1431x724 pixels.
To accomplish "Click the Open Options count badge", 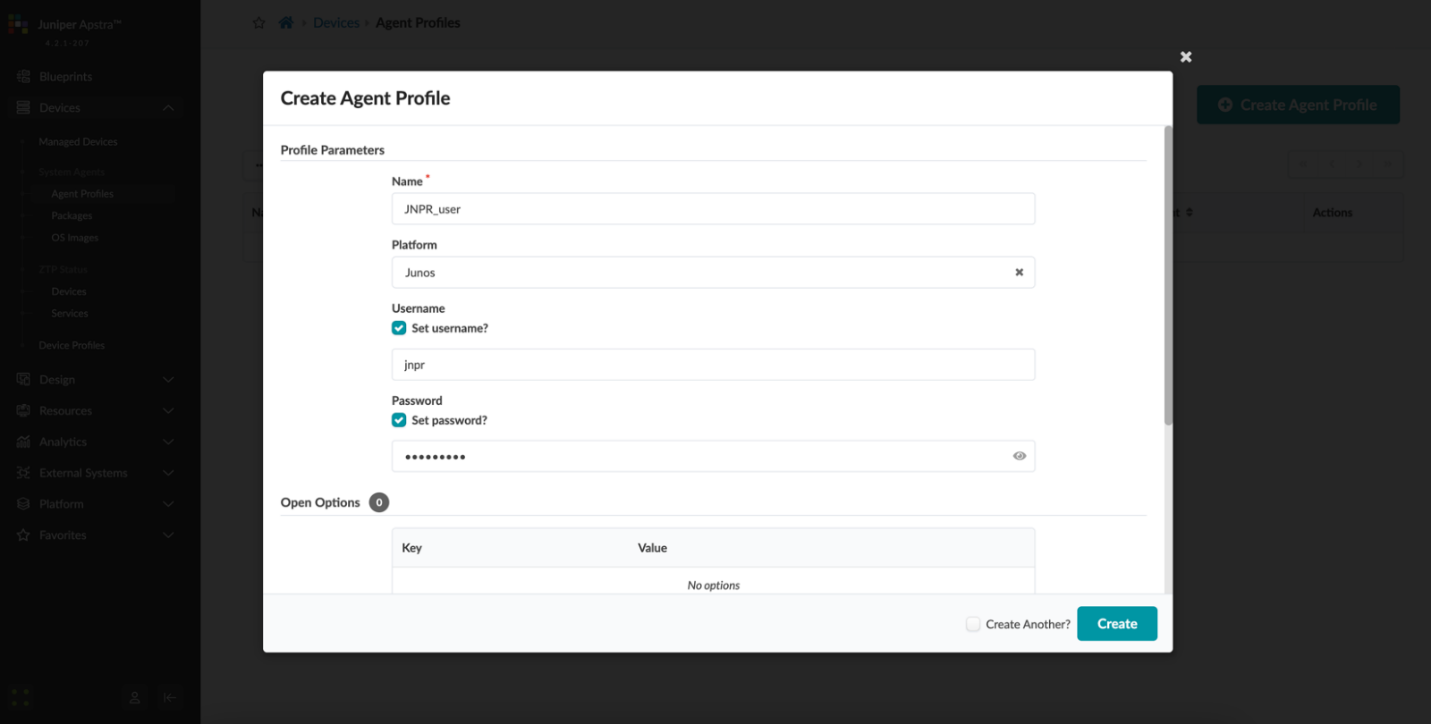I will pos(379,503).
